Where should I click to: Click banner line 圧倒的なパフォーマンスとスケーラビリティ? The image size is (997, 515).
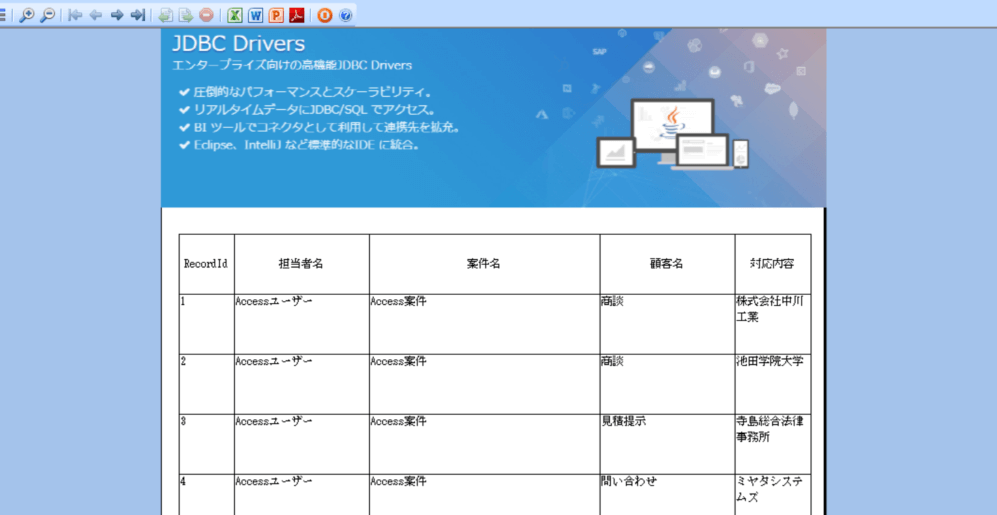306,93
